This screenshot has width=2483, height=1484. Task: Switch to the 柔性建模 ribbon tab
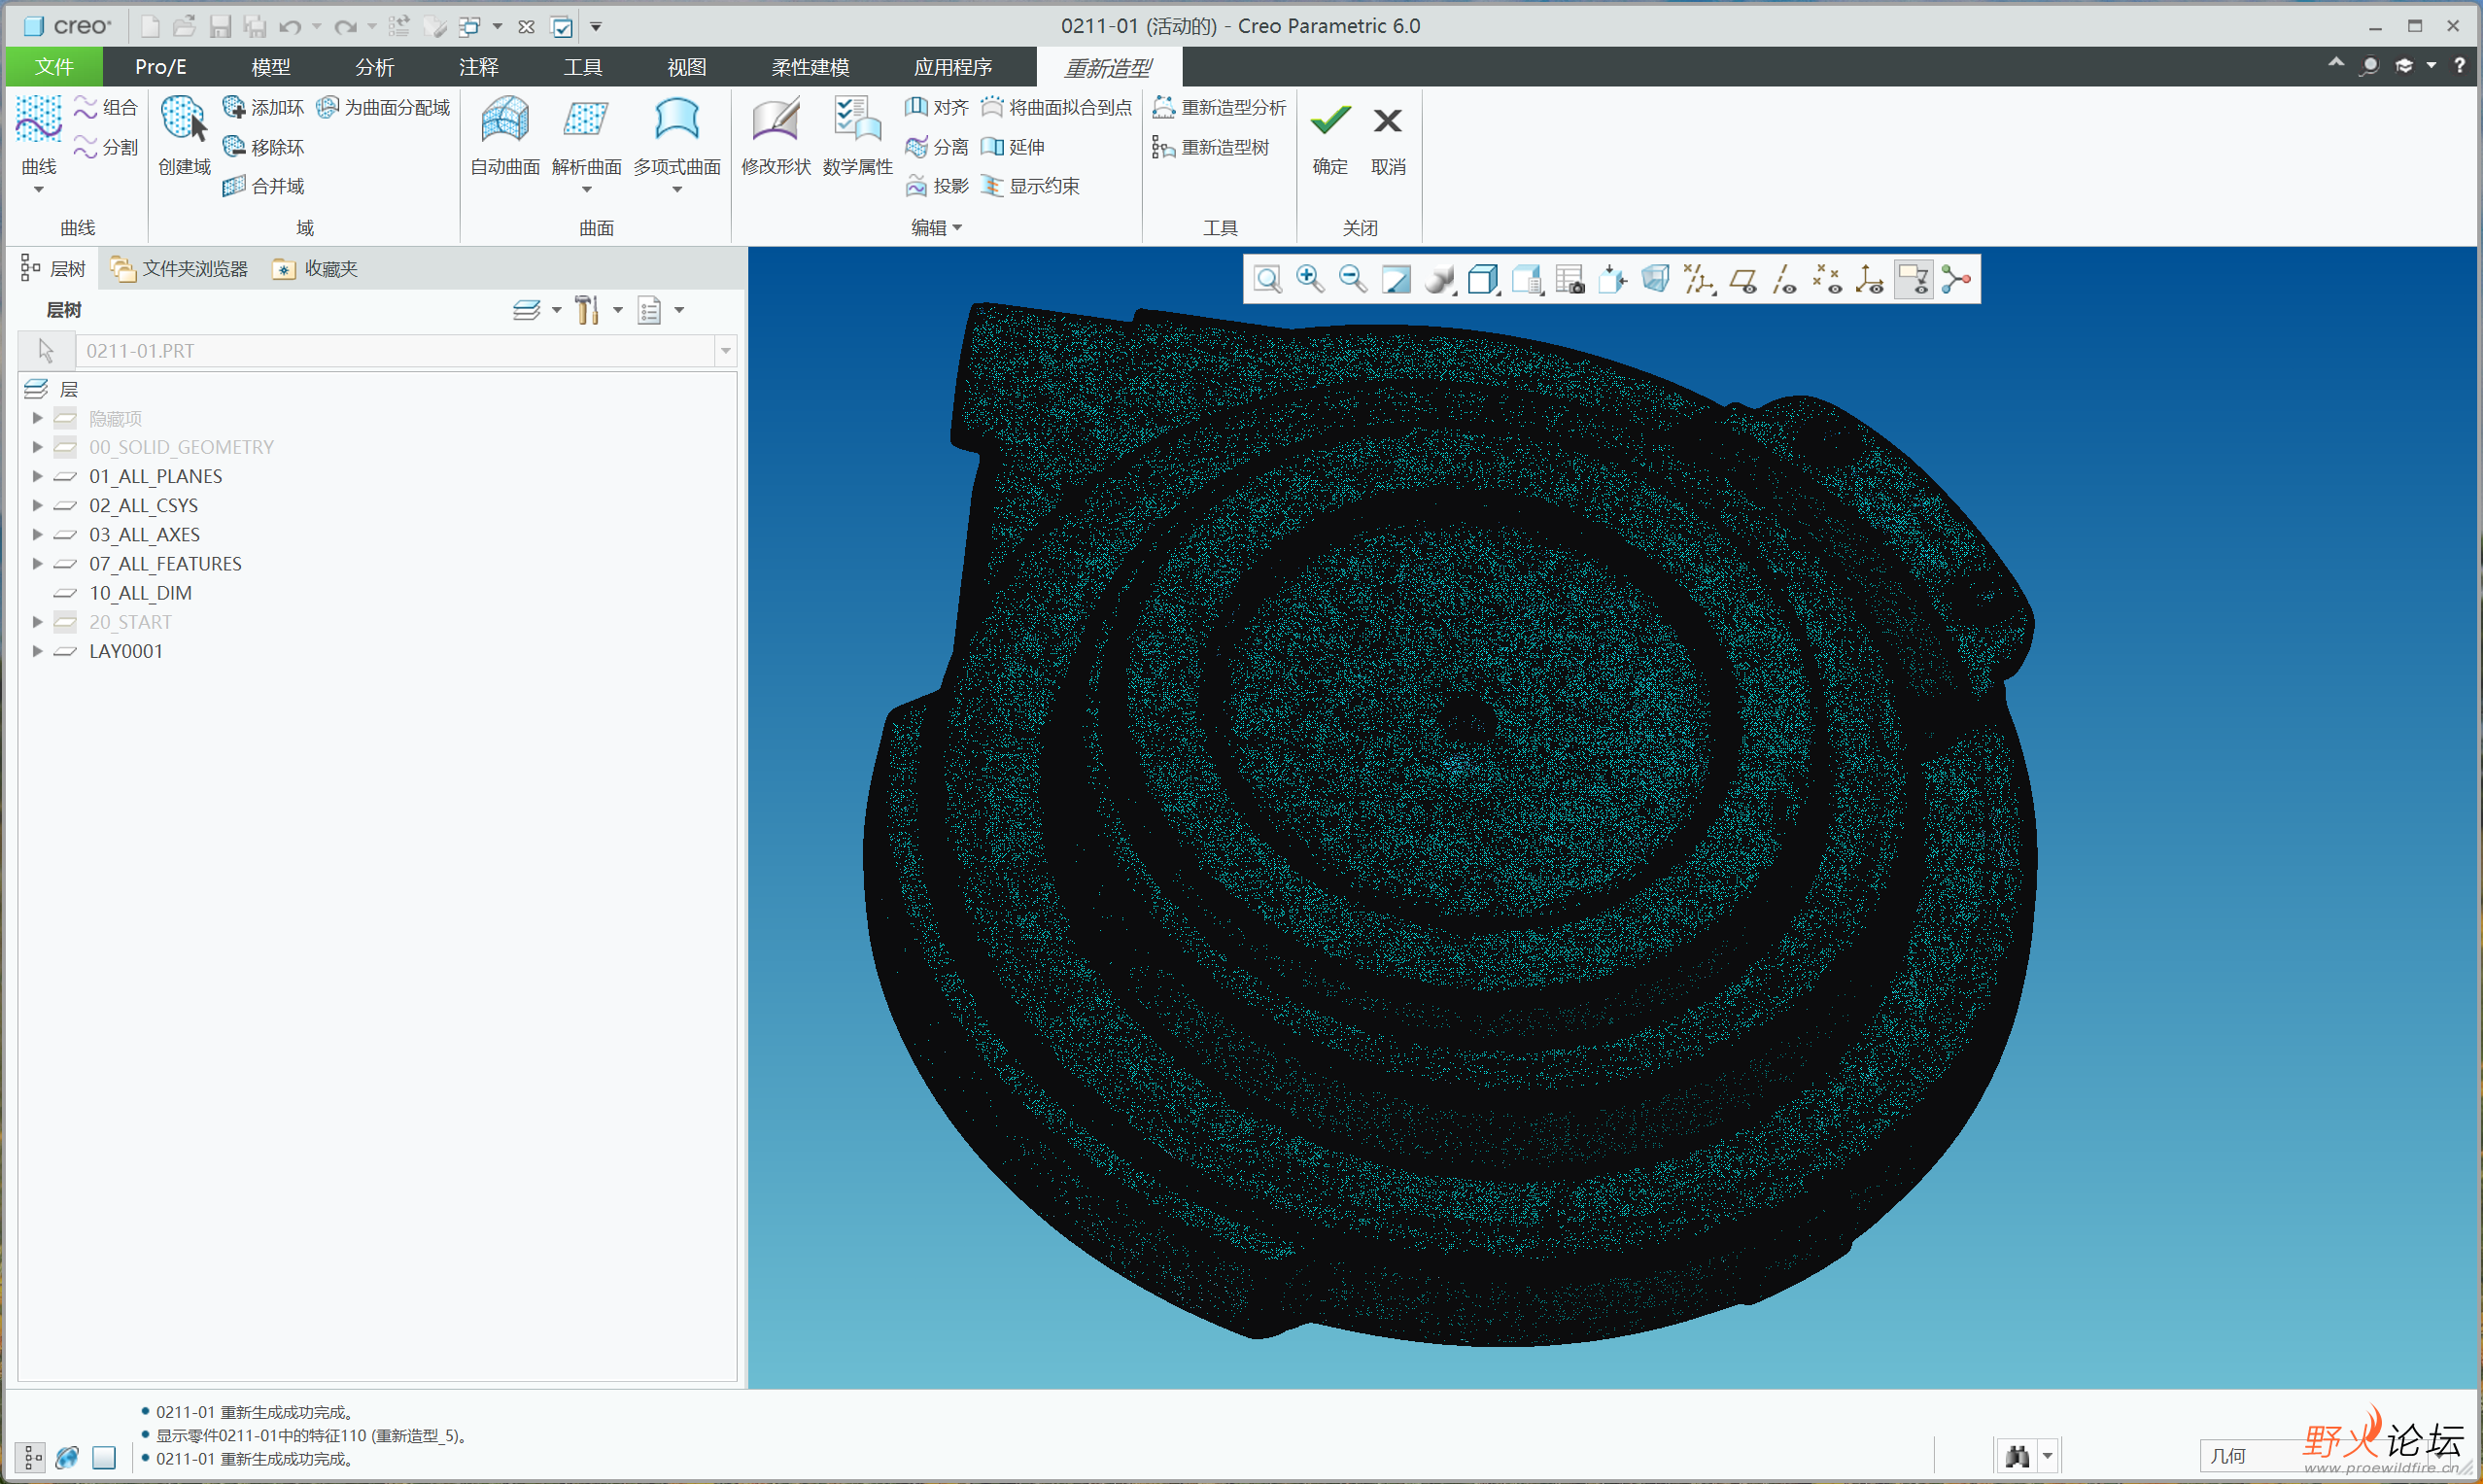pos(809,66)
